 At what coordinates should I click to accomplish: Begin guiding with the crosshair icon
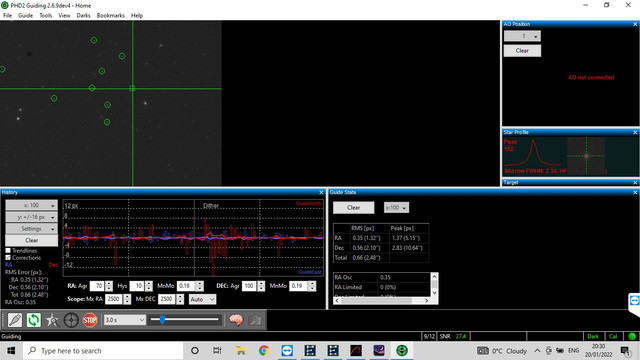[71, 320]
